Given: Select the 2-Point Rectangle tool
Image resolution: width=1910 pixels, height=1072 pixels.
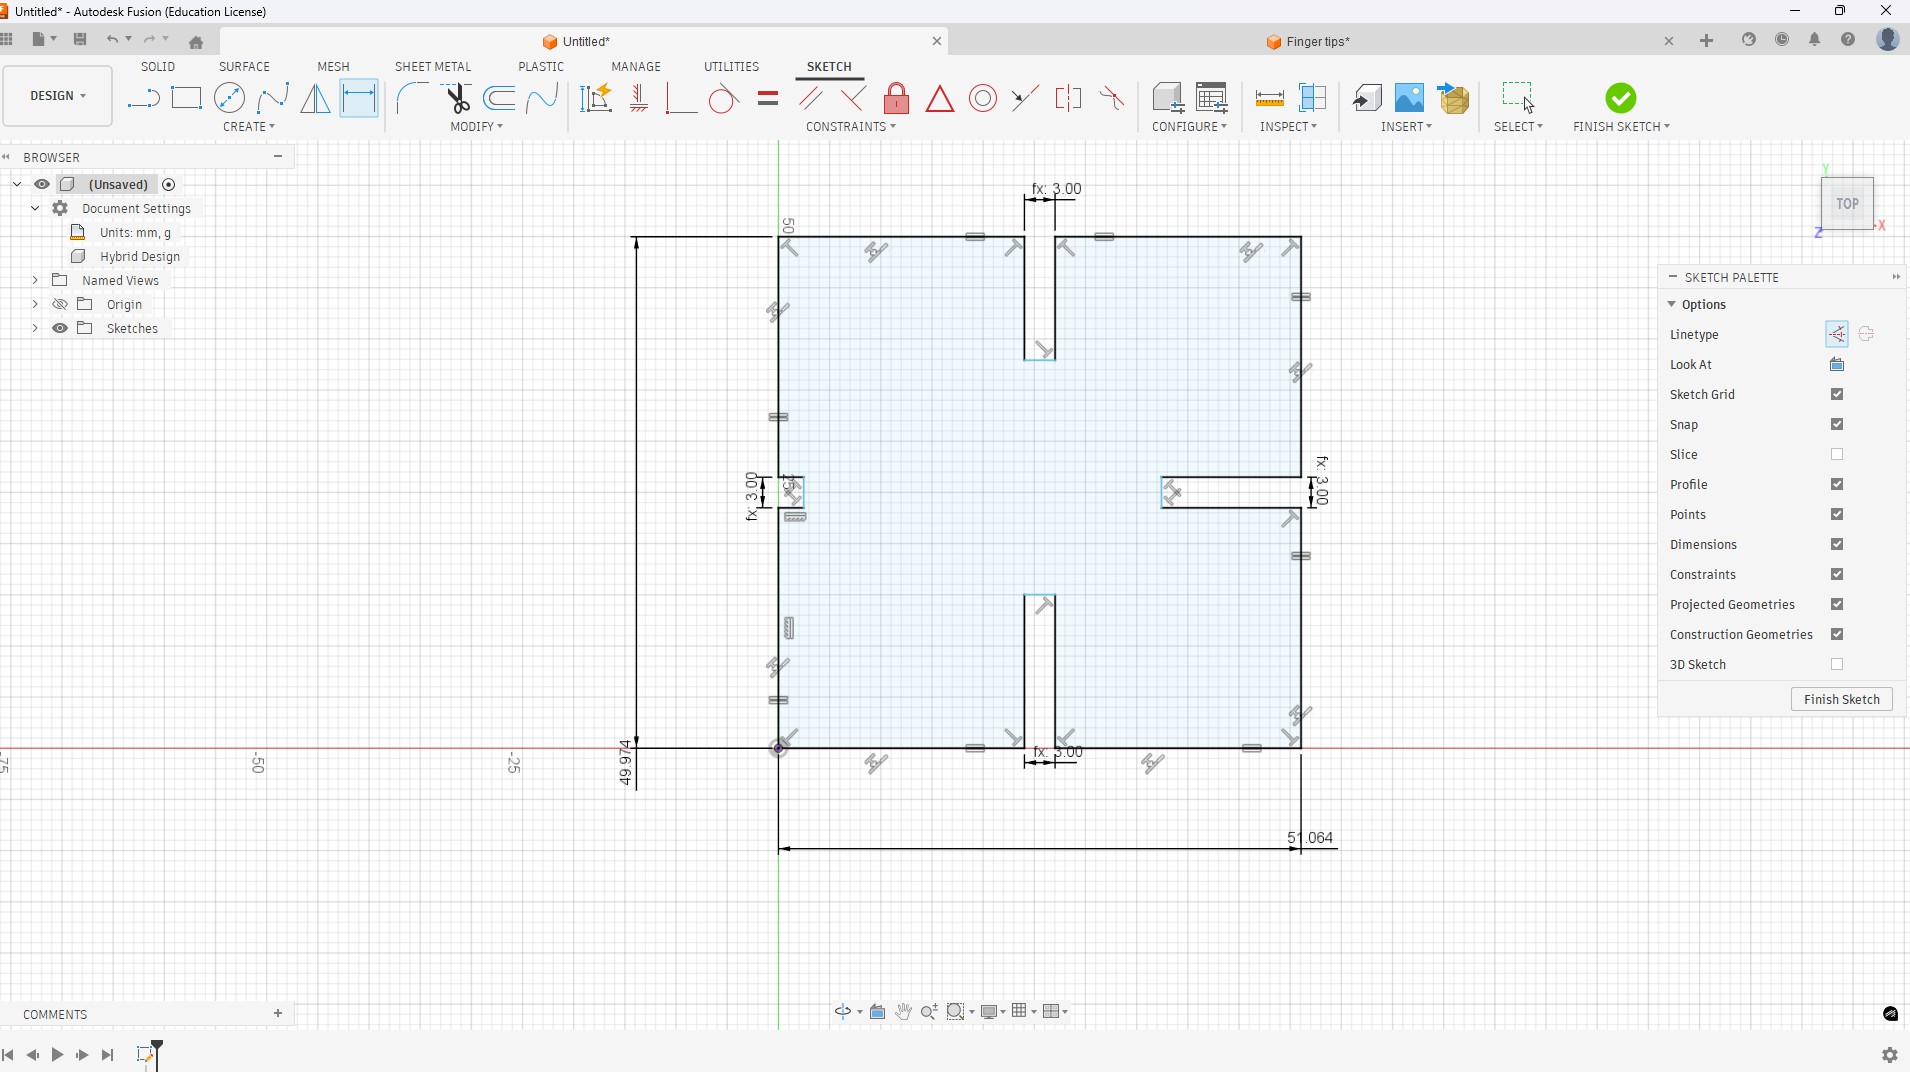Looking at the screenshot, I should click(187, 98).
